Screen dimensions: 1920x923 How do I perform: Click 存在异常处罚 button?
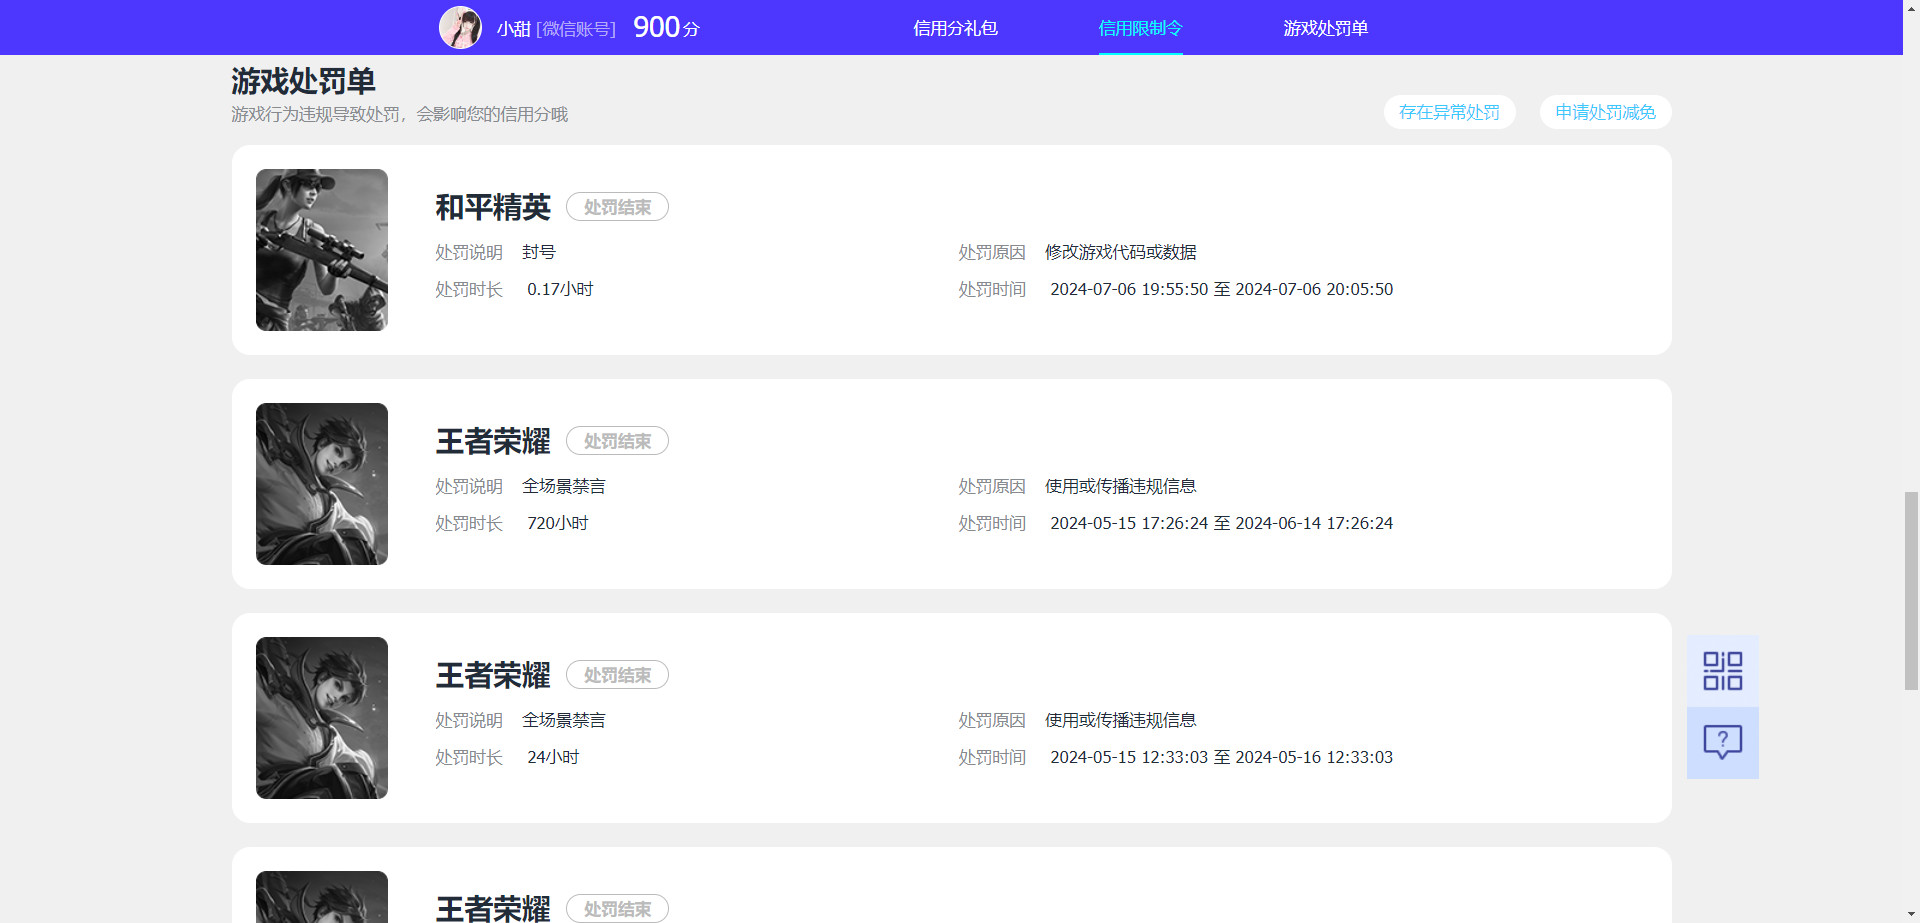1449,112
